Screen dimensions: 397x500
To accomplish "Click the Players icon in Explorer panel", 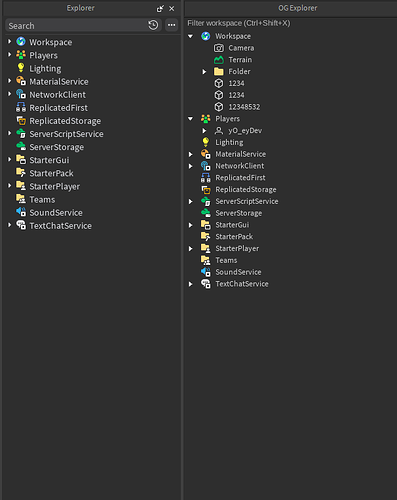I will coord(21,55).
